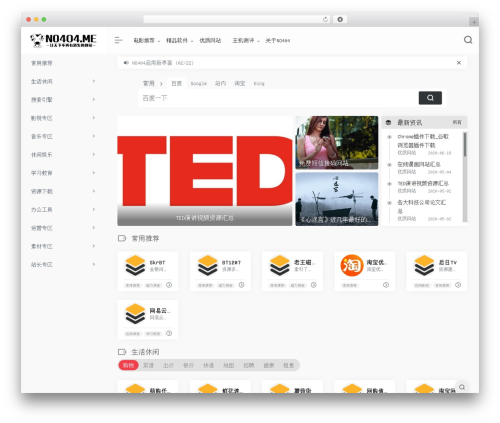Select the red 购物 category pill
Viewport: 500px width, 423px height.
point(128,365)
